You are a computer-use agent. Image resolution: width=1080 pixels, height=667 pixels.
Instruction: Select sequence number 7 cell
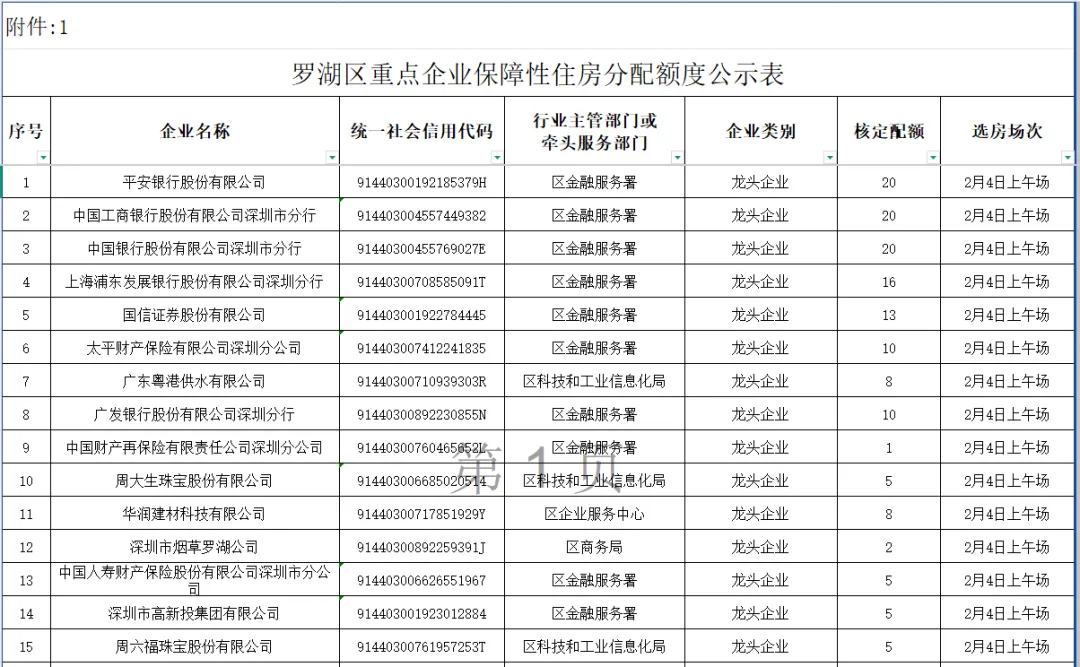[x=26, y=381]
